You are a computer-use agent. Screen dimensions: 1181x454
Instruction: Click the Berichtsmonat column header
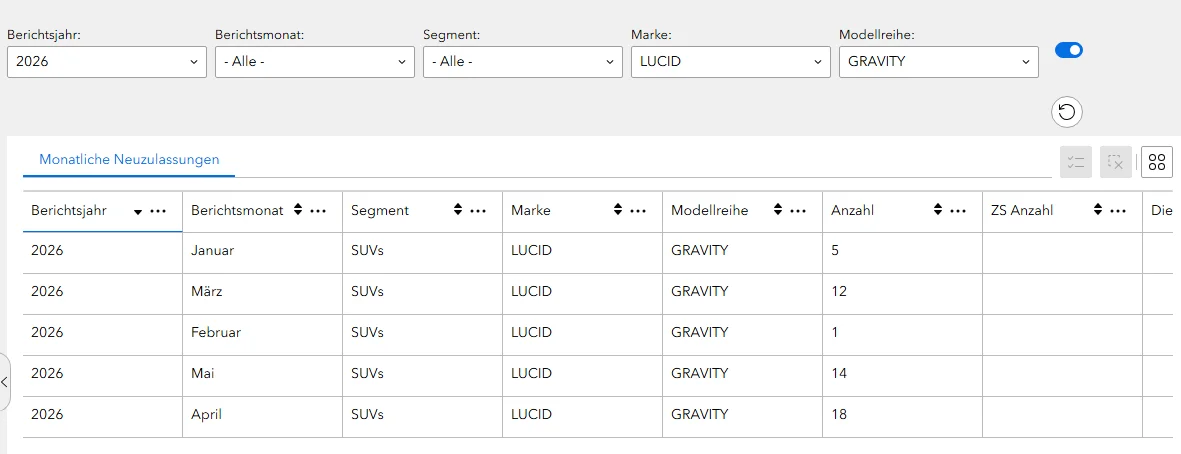coord(263,212)
